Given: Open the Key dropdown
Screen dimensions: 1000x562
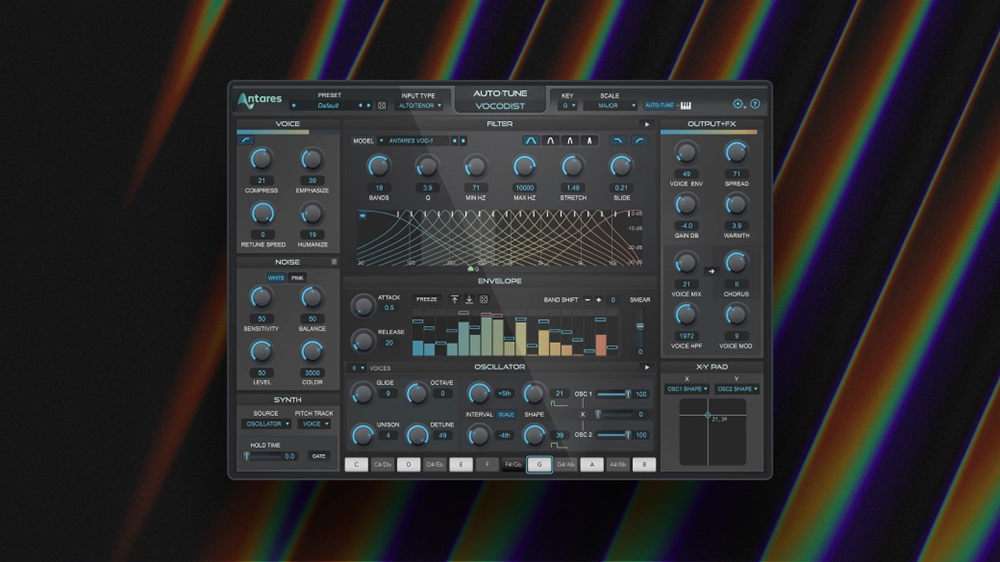Looking at the screenshot, I should (568, 106).
